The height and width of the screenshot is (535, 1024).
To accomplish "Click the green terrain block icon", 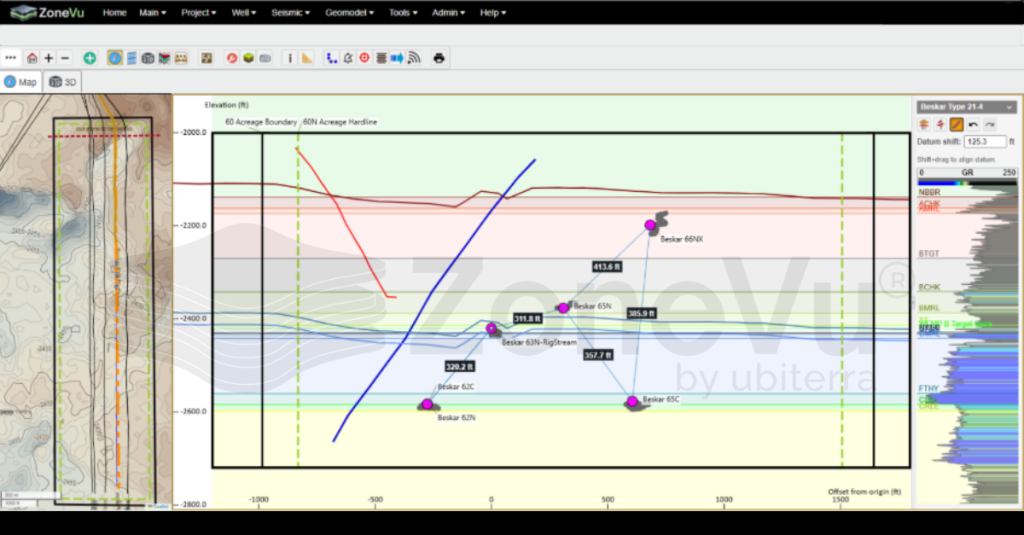I will 248,58.
